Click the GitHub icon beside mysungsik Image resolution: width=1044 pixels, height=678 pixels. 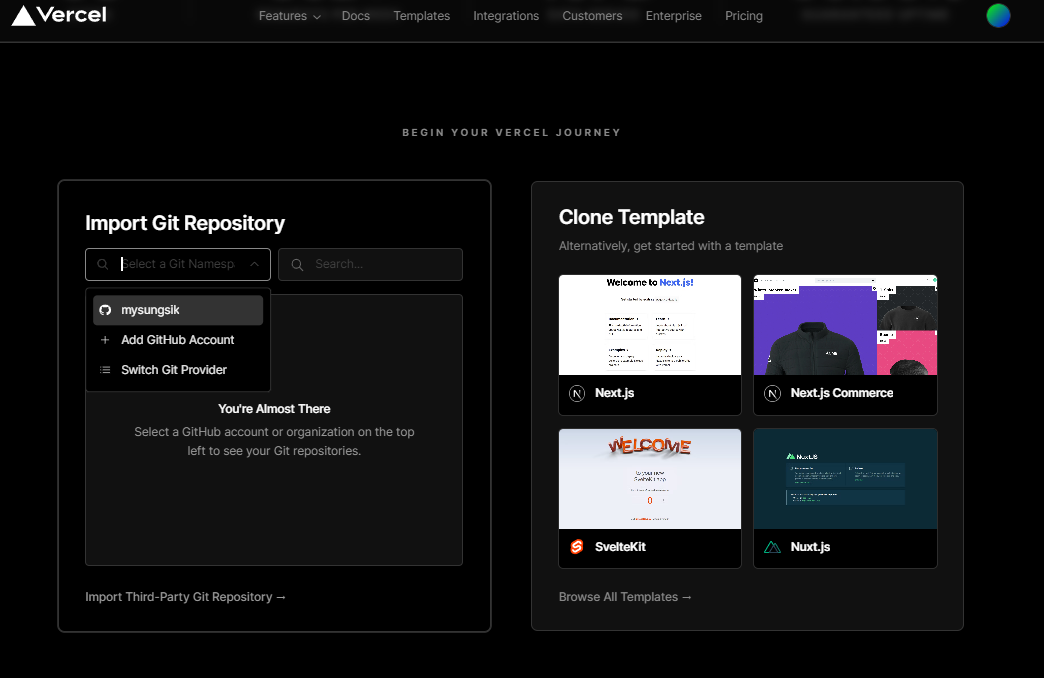pos(105,310)
